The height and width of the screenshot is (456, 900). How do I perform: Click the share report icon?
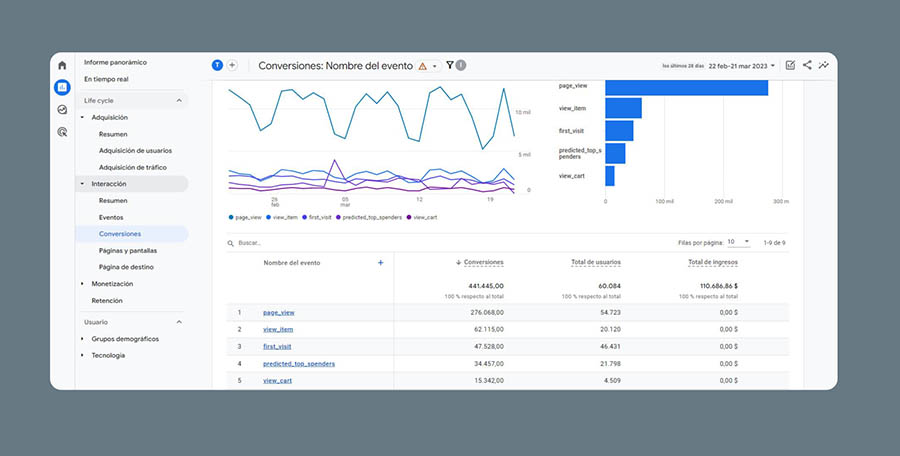807,65
